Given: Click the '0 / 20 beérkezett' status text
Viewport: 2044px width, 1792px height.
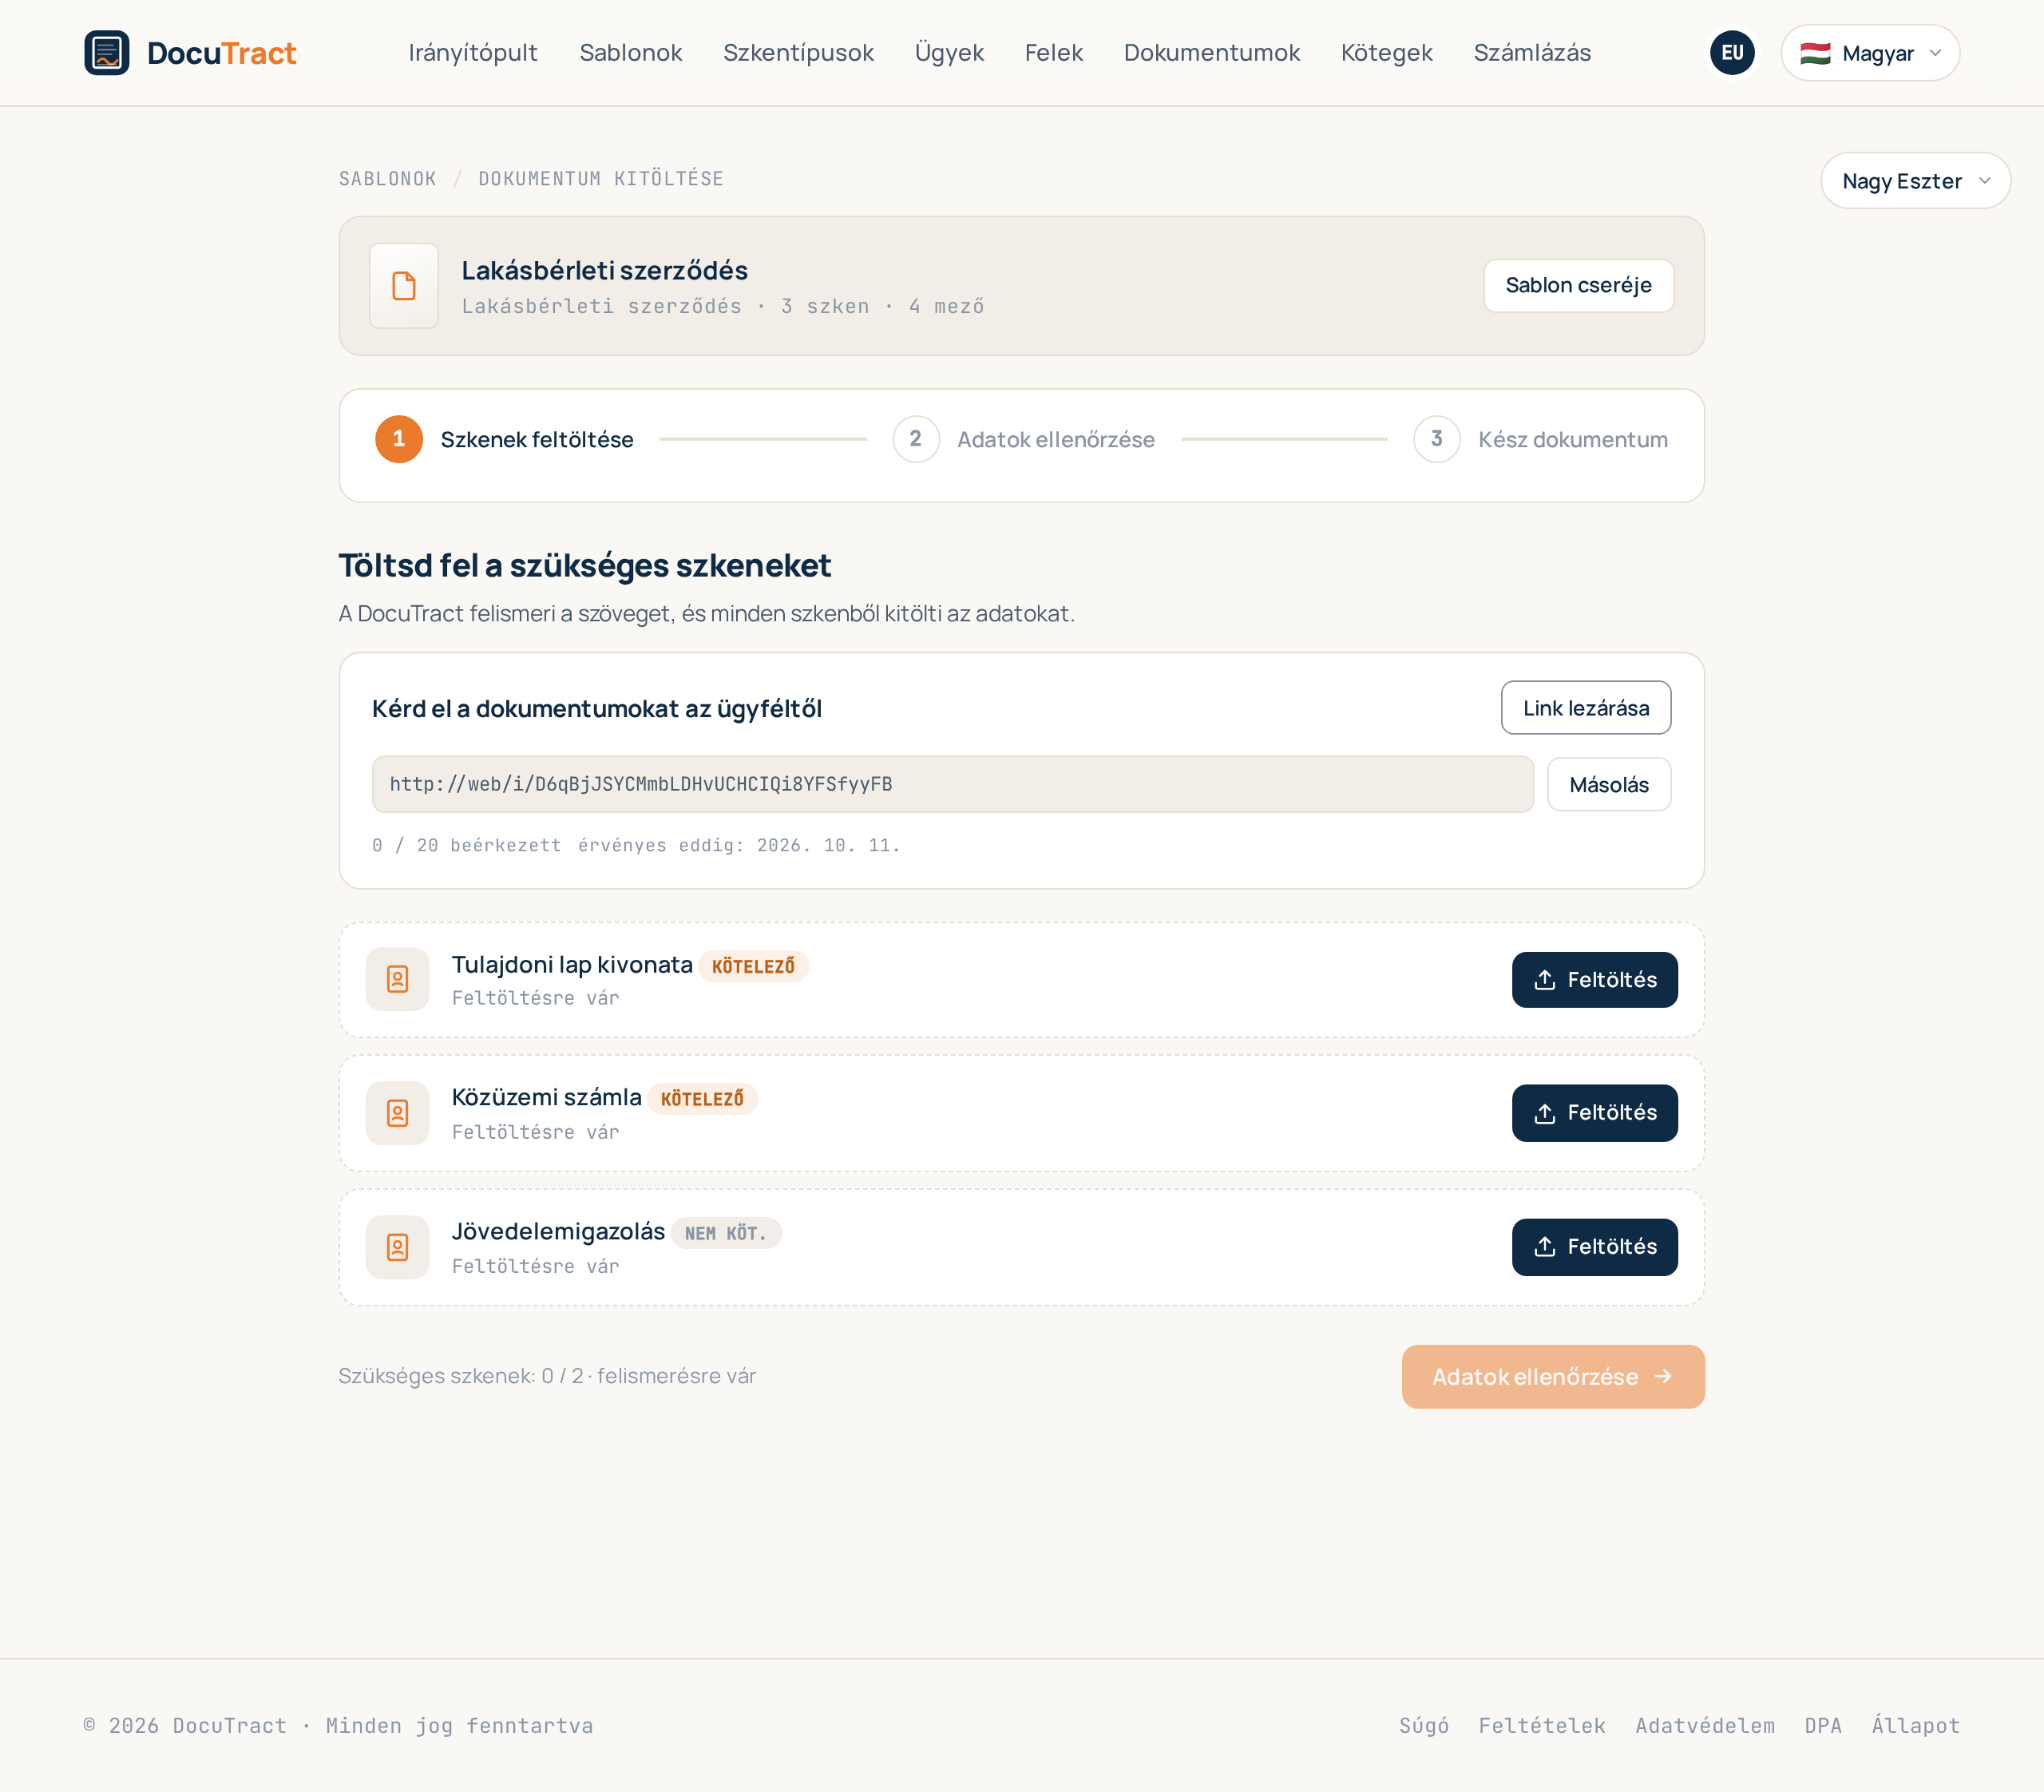Looking at the screenshot, I should [466, 846].
